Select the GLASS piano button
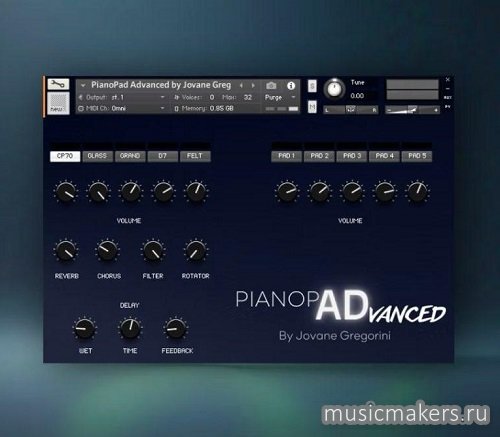 97,156
